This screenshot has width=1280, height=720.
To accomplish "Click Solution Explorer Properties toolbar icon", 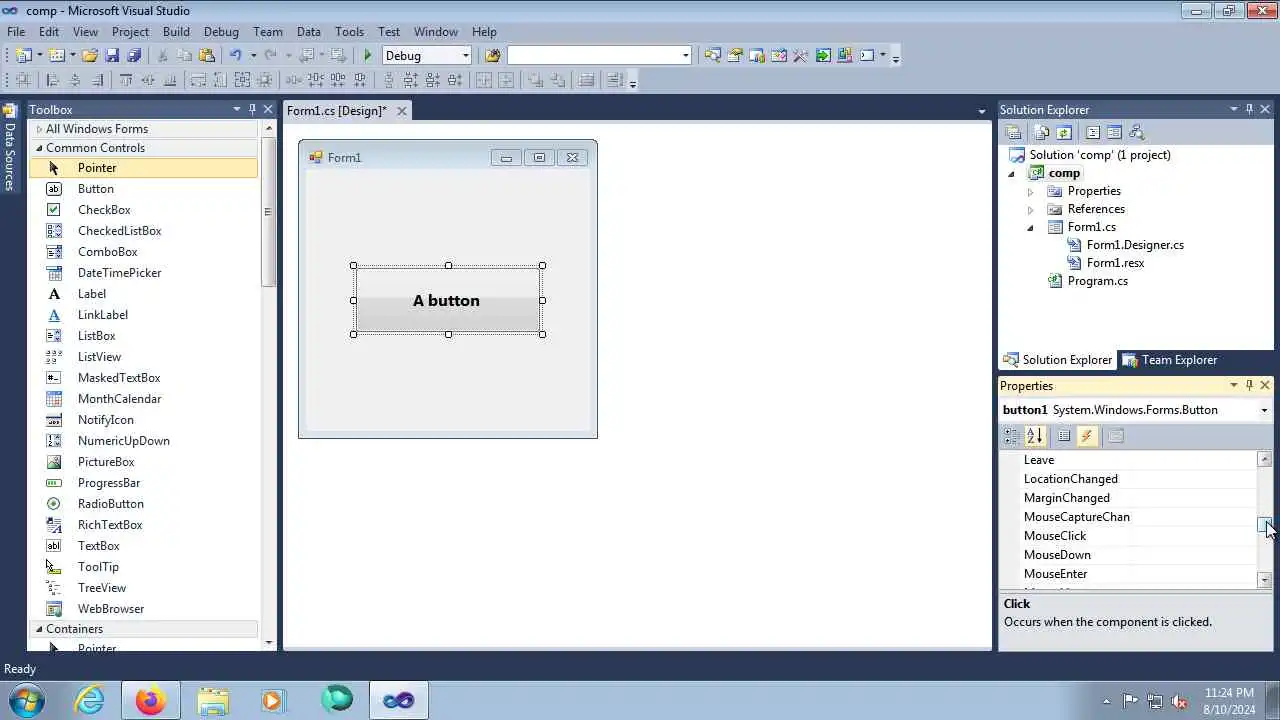I will (x=1013, y=133).
